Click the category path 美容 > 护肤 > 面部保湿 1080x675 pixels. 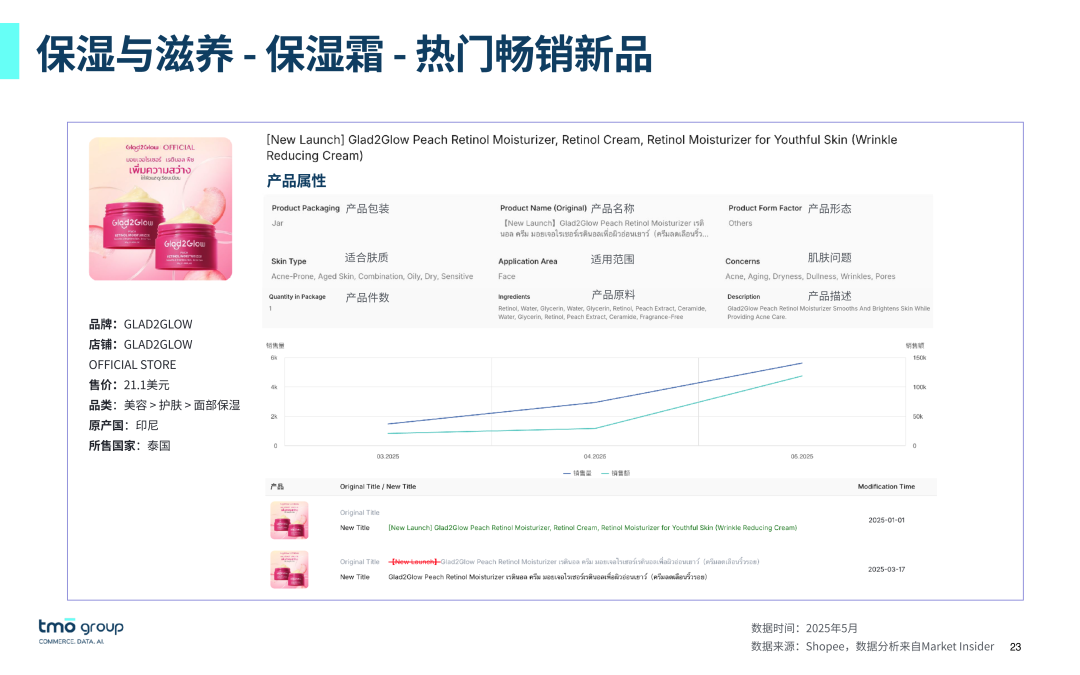[x=182, y=405]
